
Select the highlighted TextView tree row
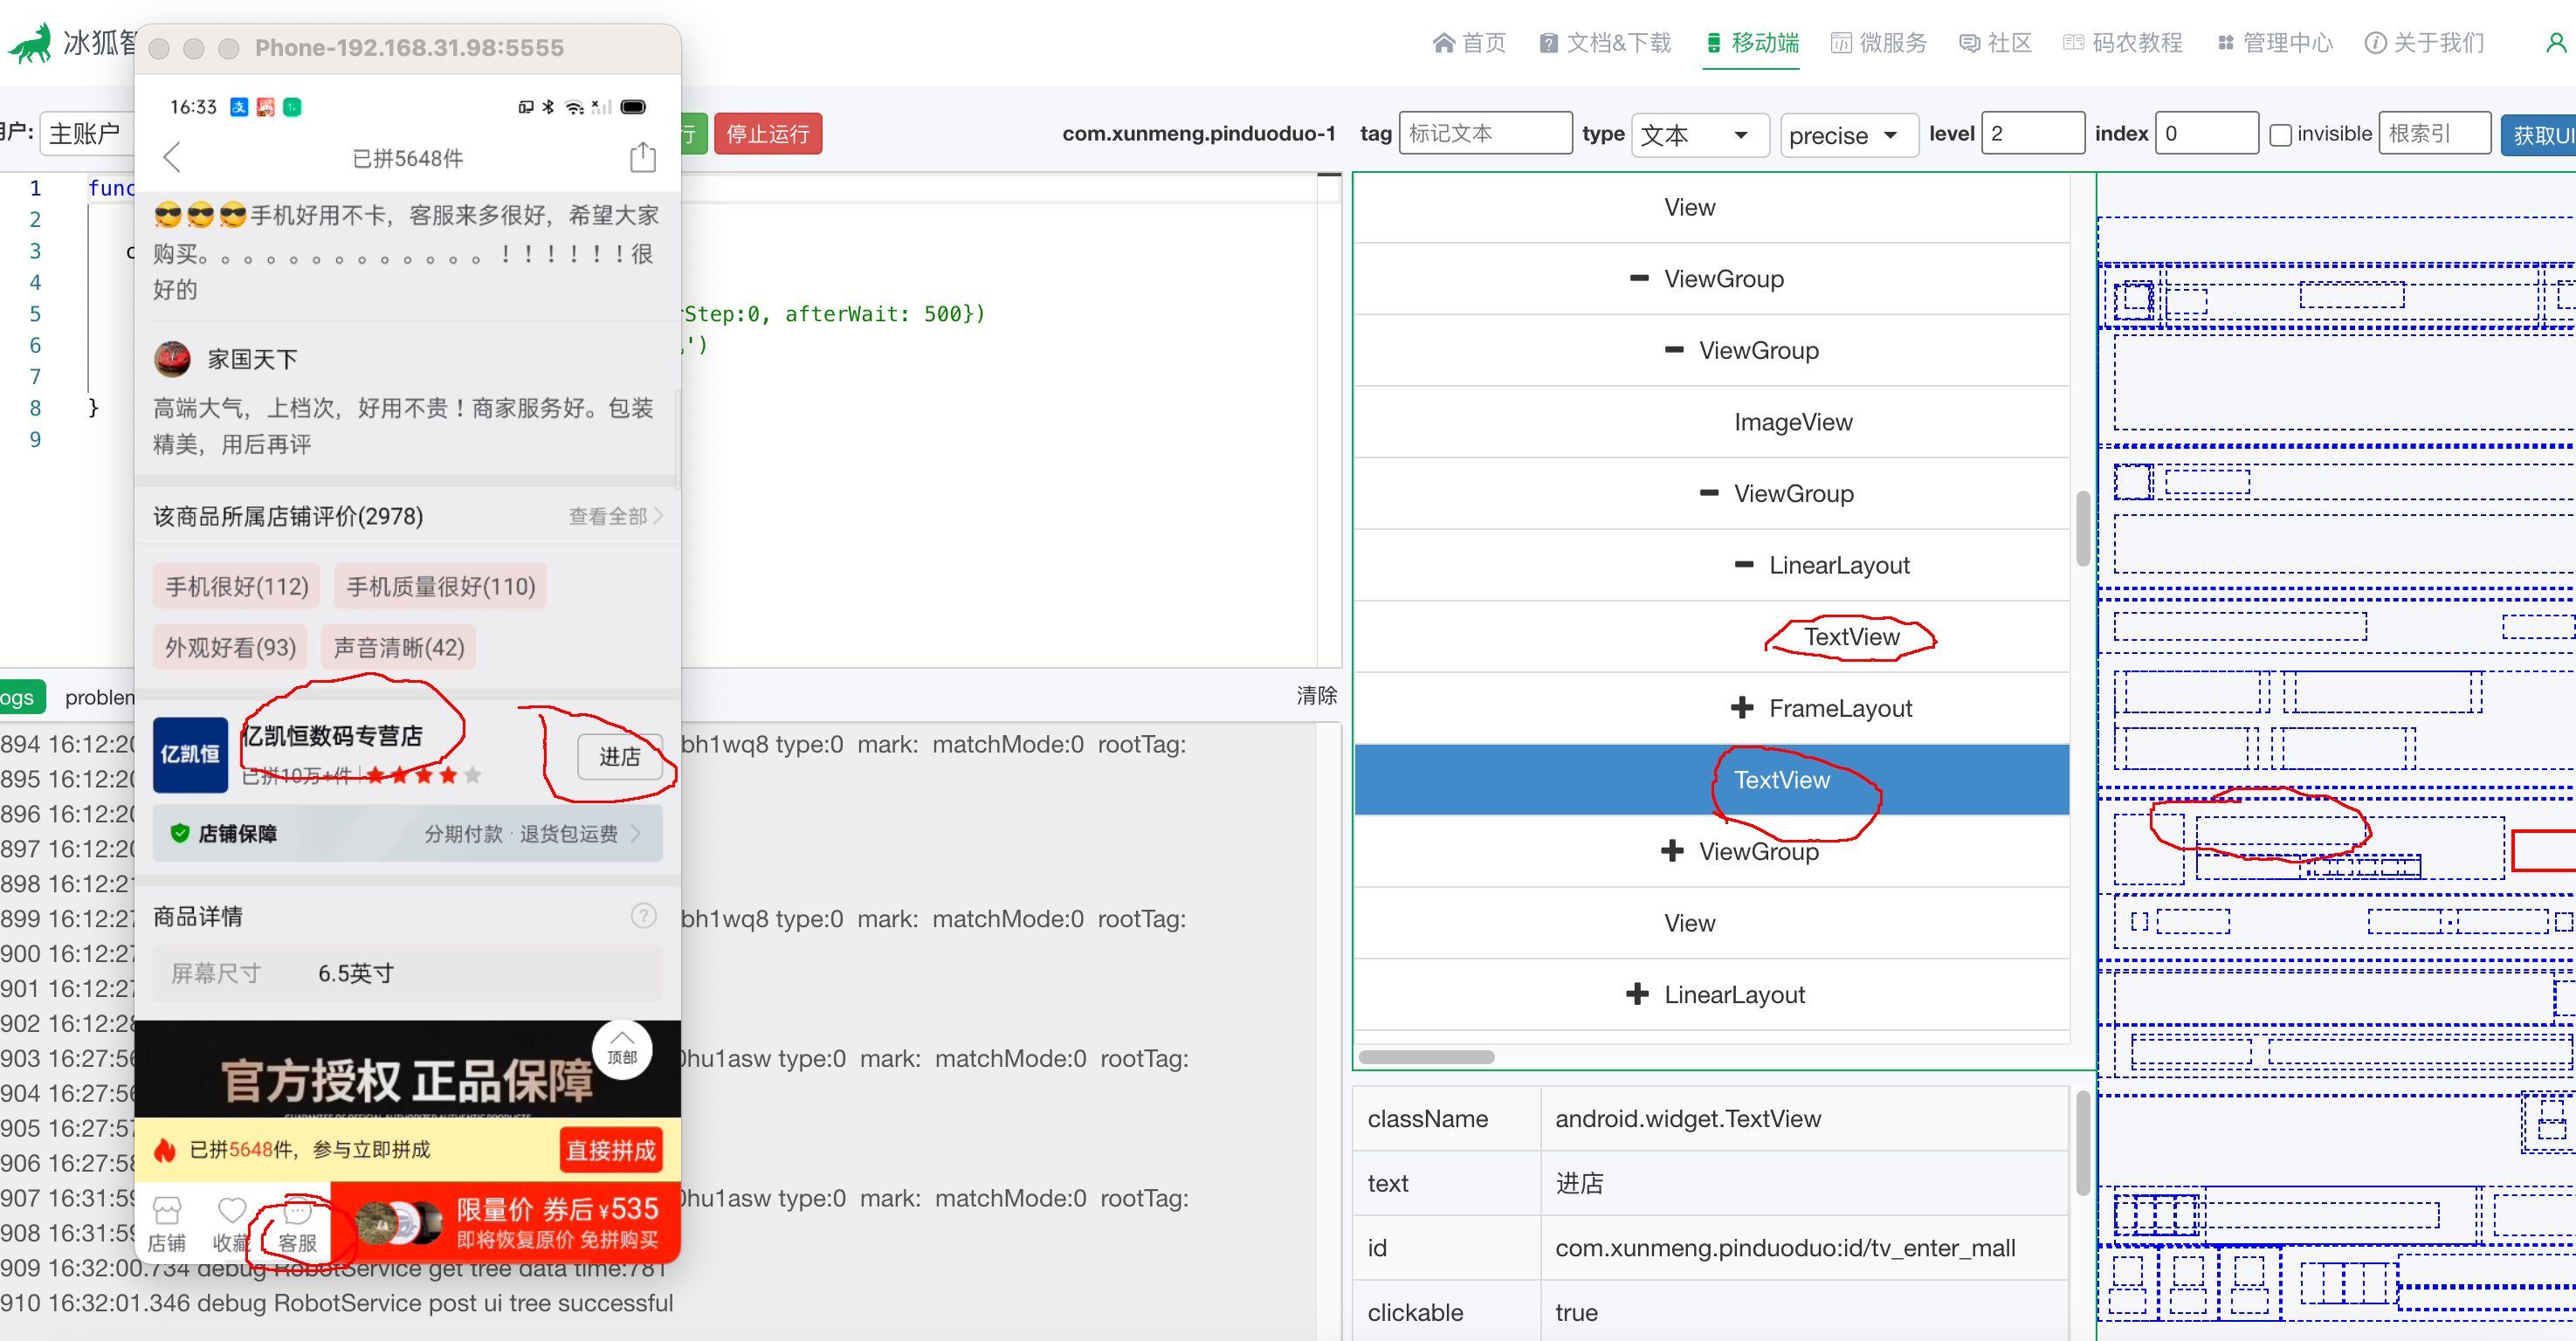click(x=1712, y=779)
